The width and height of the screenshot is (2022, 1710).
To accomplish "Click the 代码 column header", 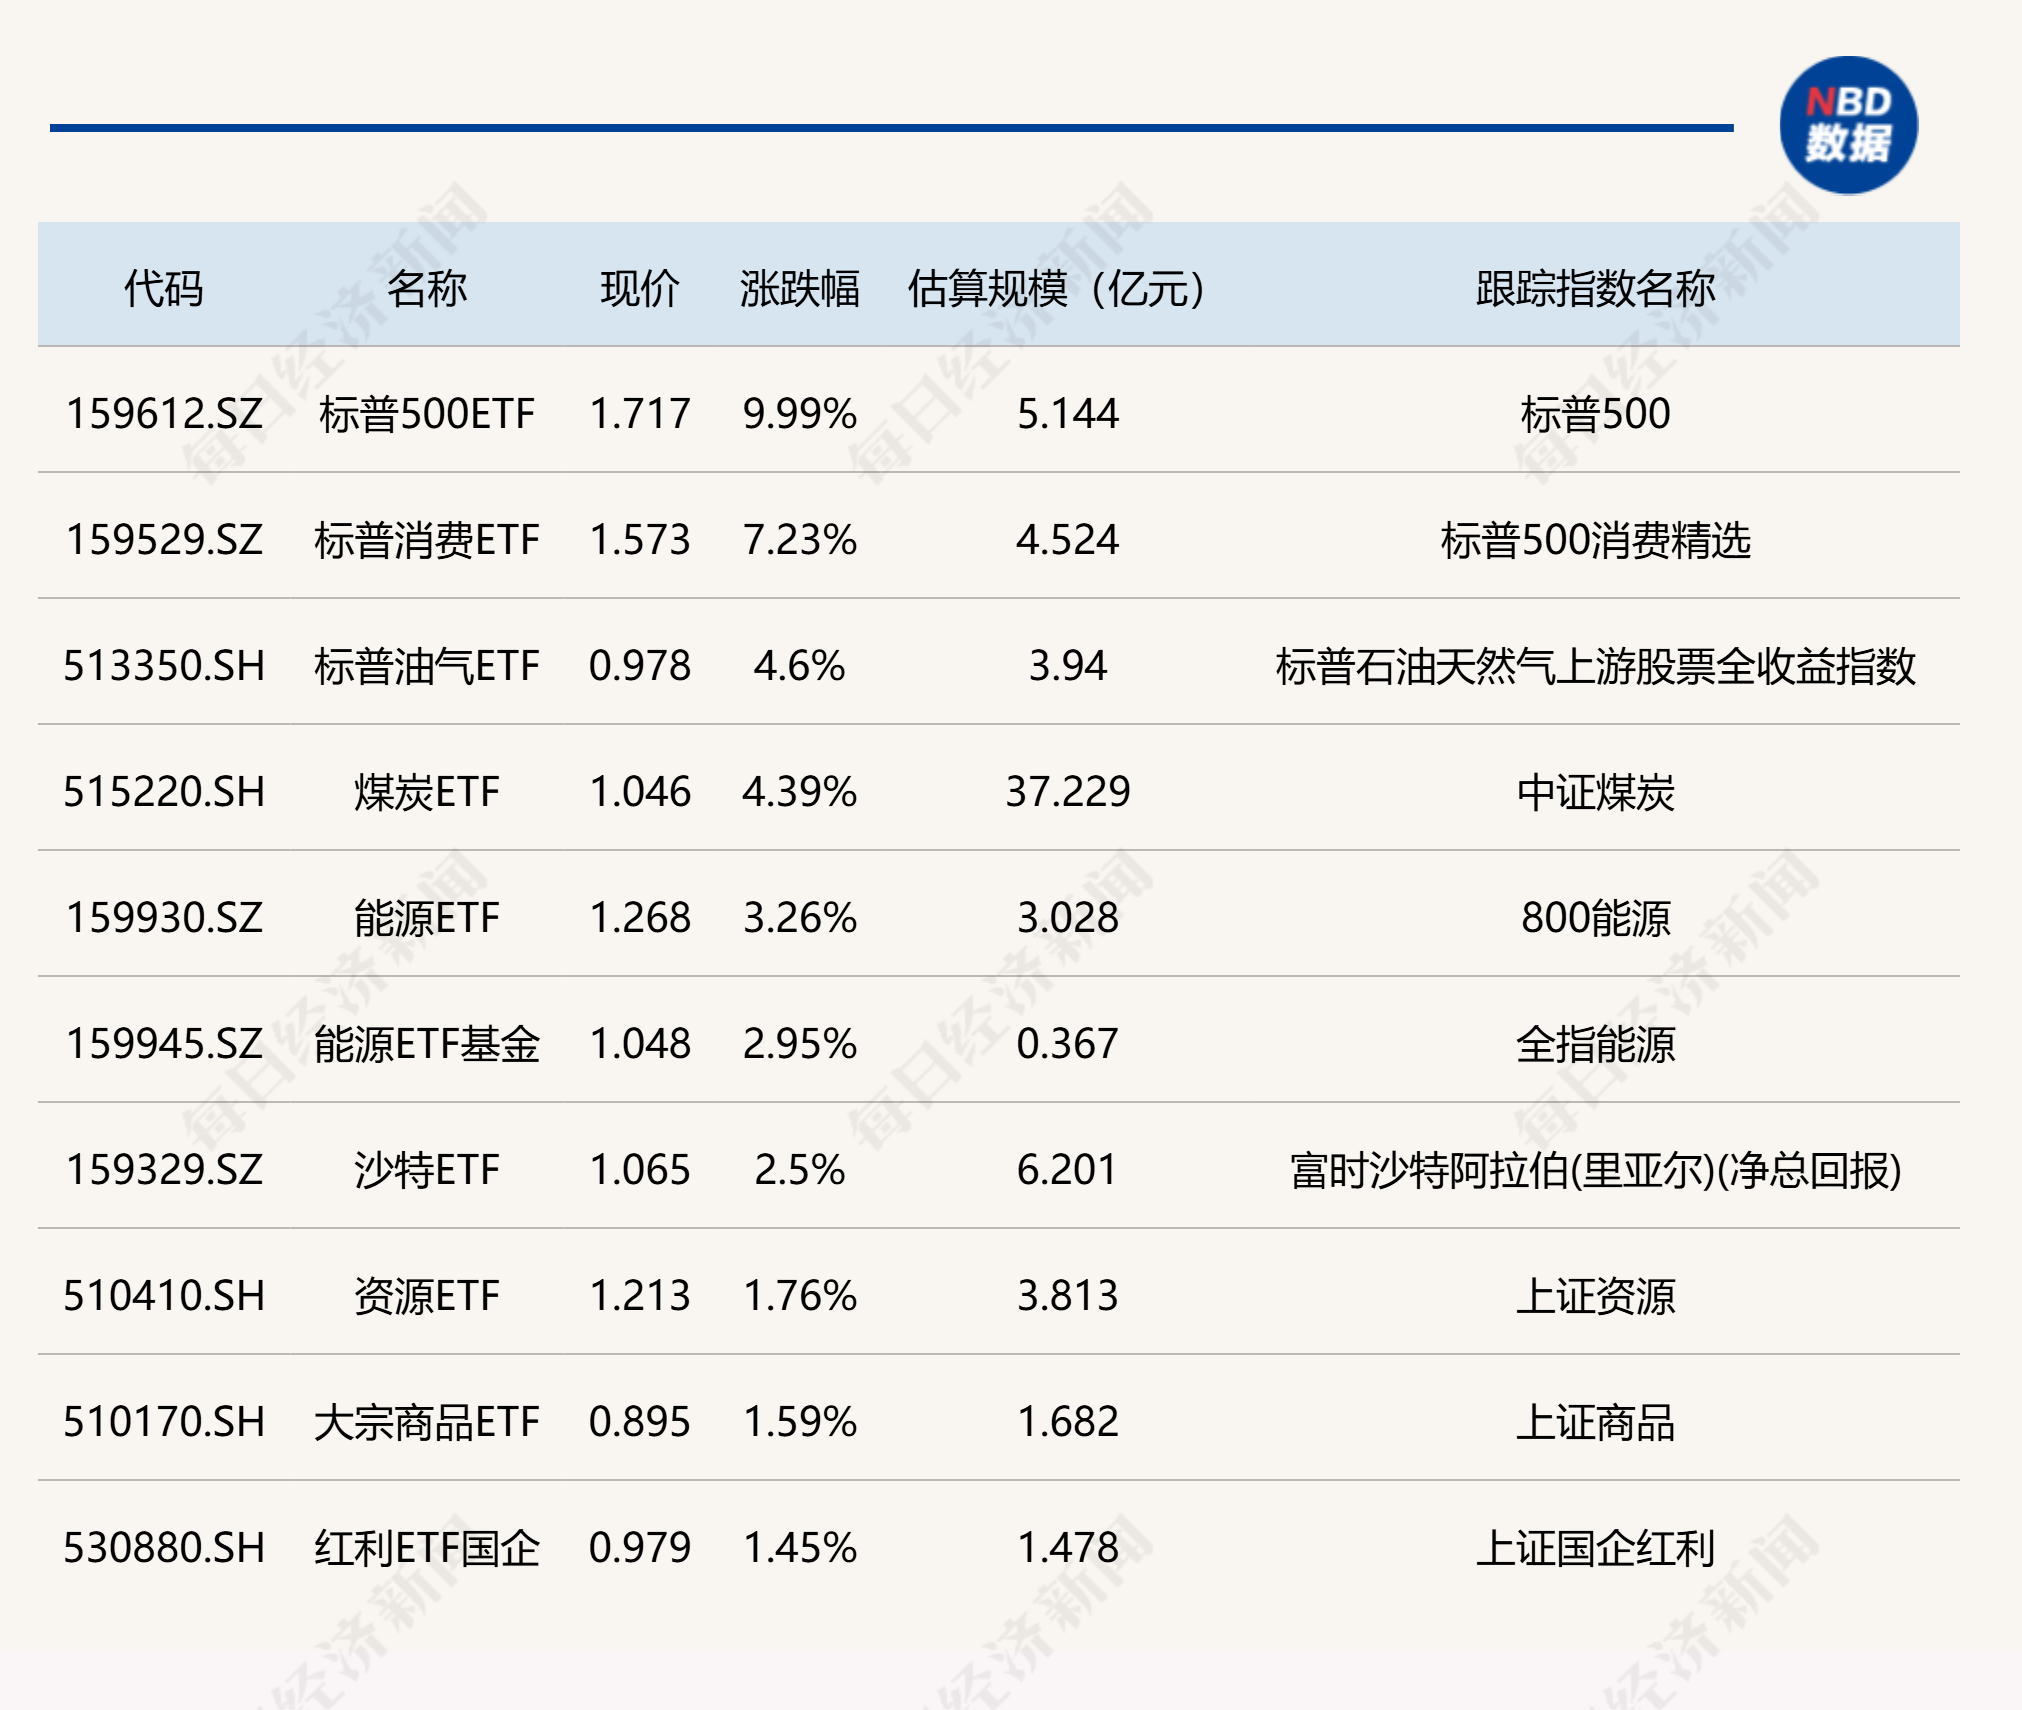I will 163,289.
